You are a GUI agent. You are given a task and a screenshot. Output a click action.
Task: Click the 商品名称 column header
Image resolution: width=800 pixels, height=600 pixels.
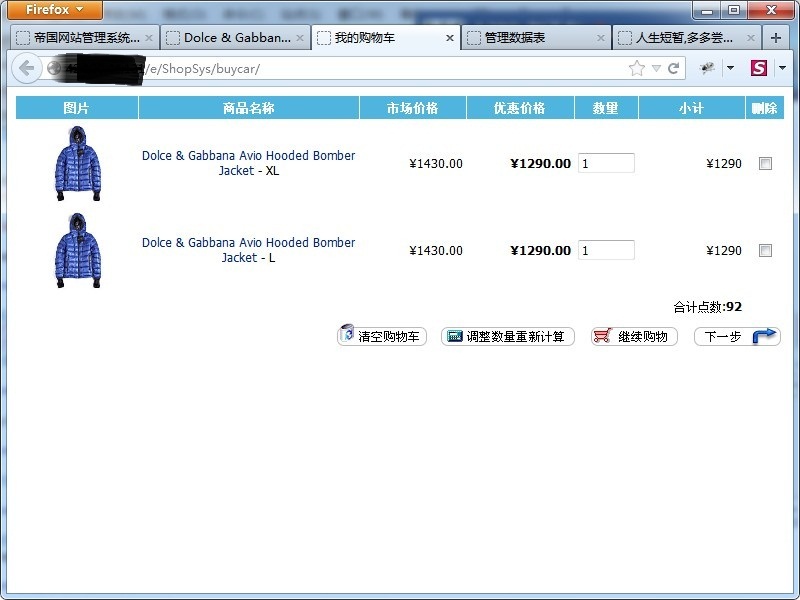point(248,108)
